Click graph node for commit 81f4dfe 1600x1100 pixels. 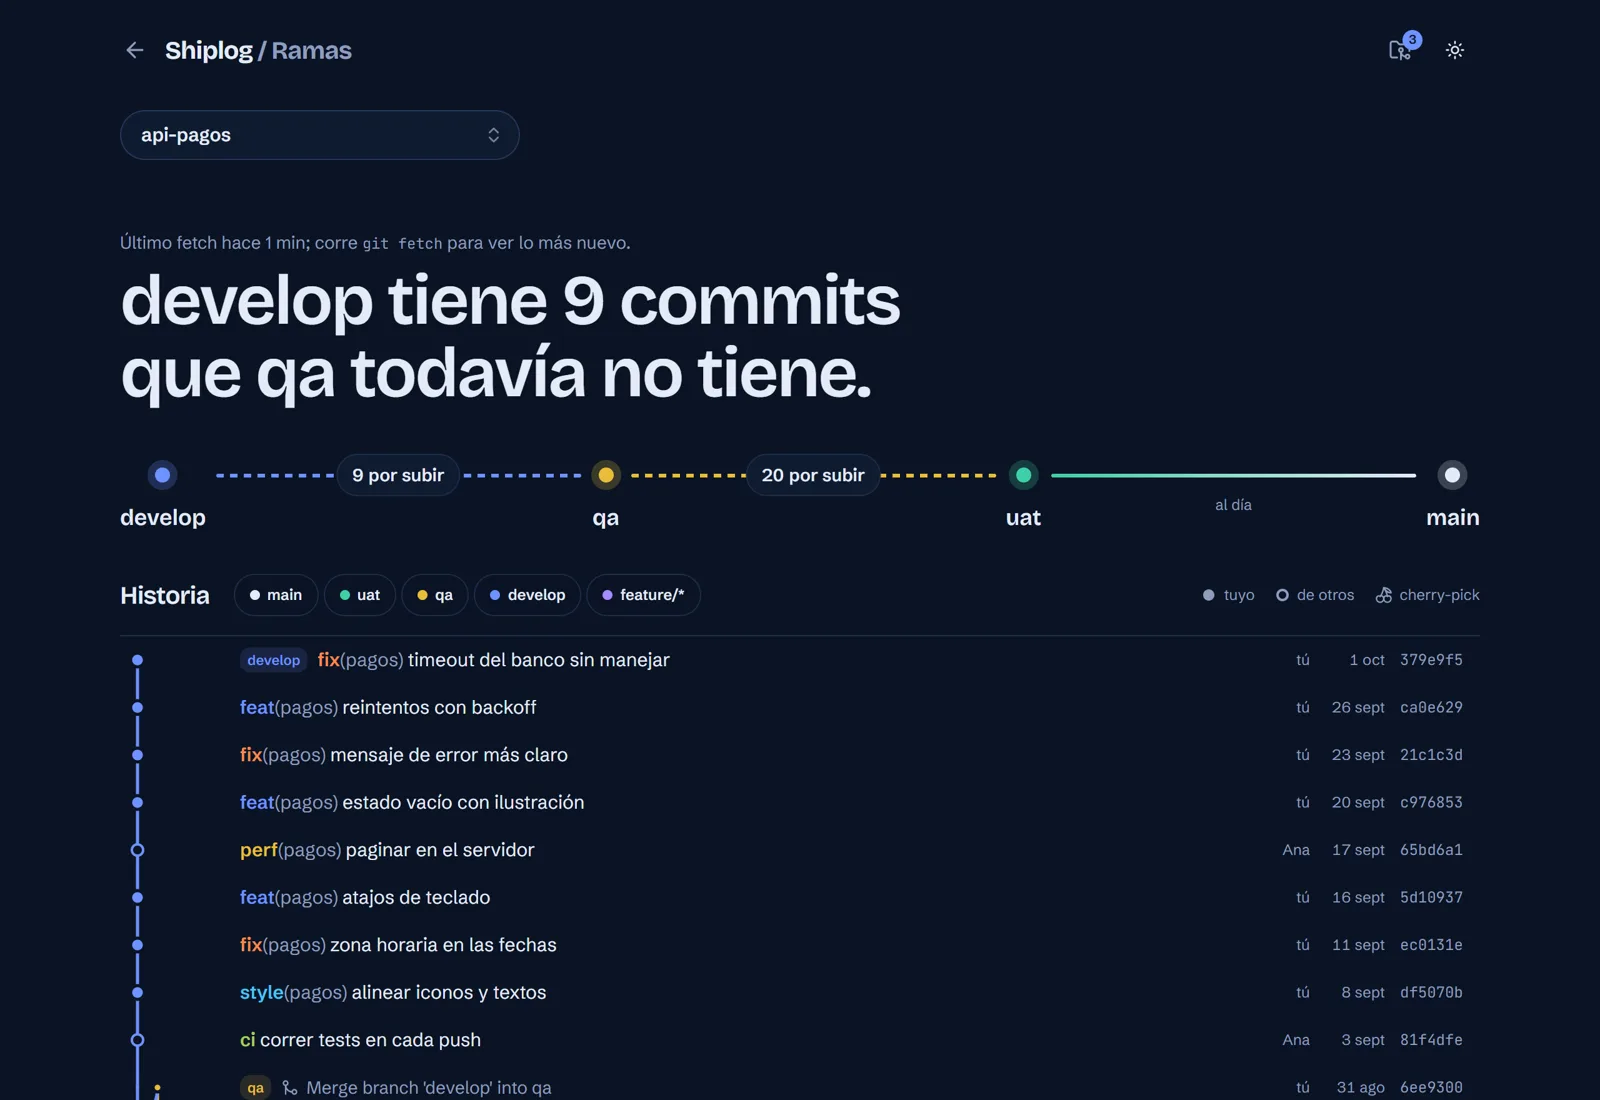(137, 1040)
